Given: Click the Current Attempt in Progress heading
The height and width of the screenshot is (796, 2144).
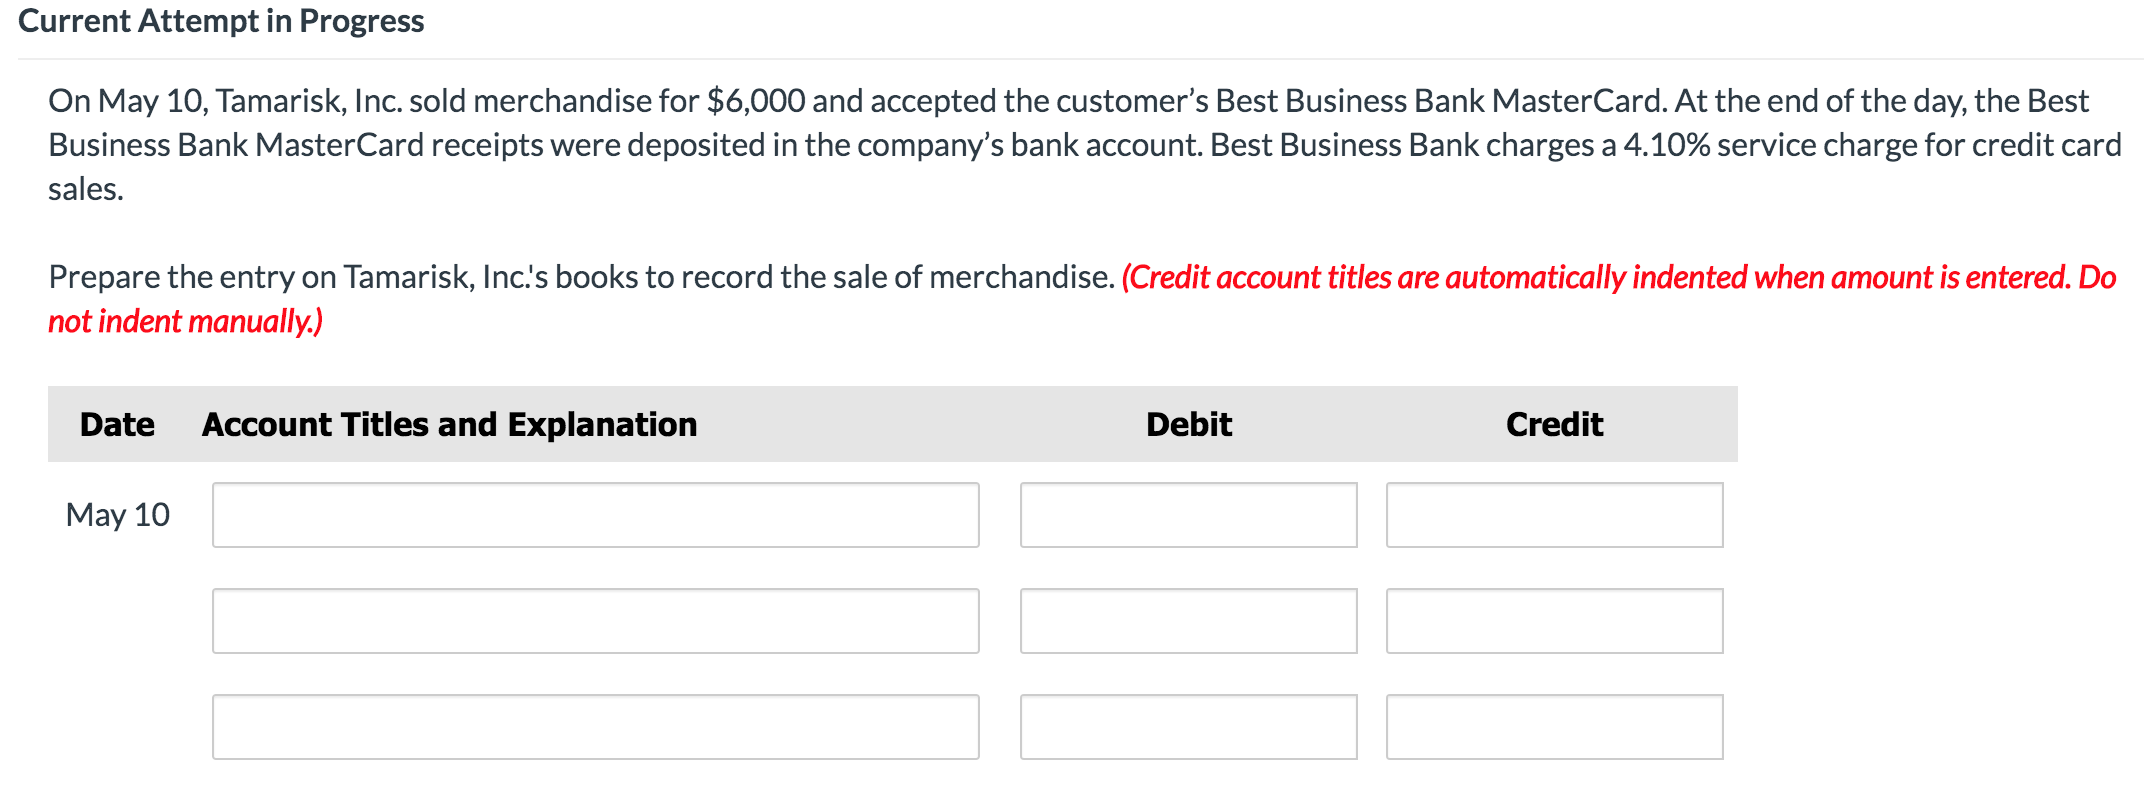Looking at the screenshot, I should coord(222,20).
